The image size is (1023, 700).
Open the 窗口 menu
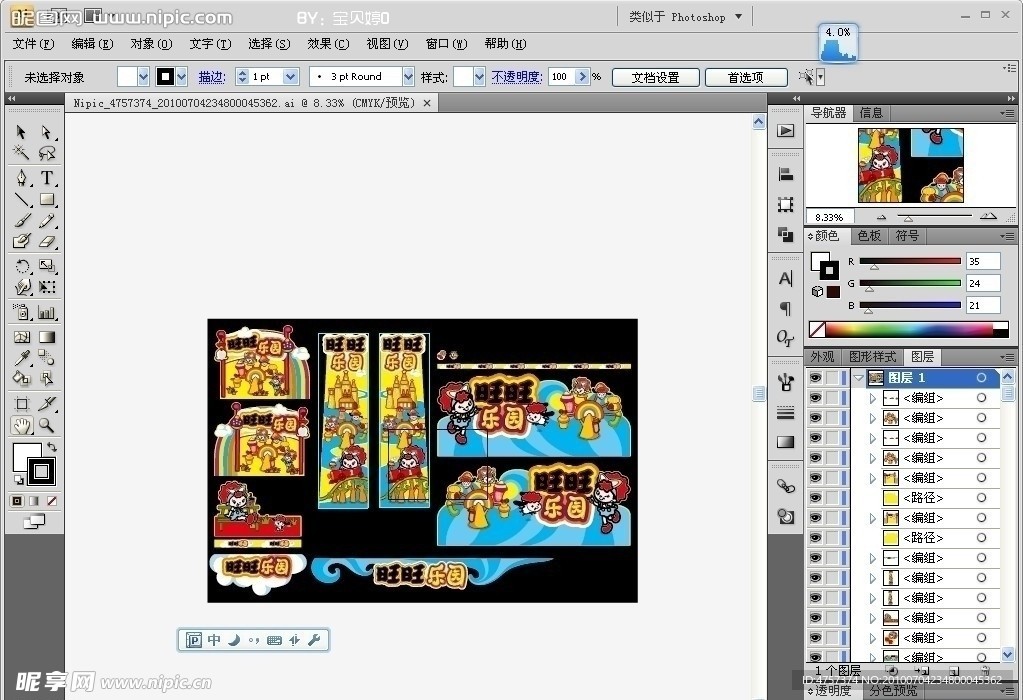(x=446, y=44)
